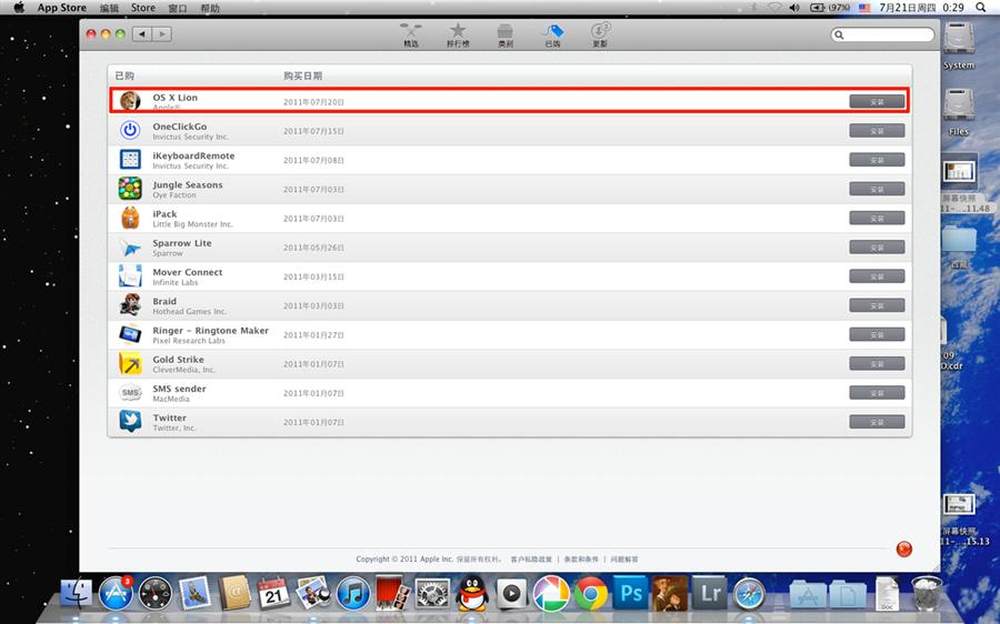Click install button in iPack row

pos(876,218)
